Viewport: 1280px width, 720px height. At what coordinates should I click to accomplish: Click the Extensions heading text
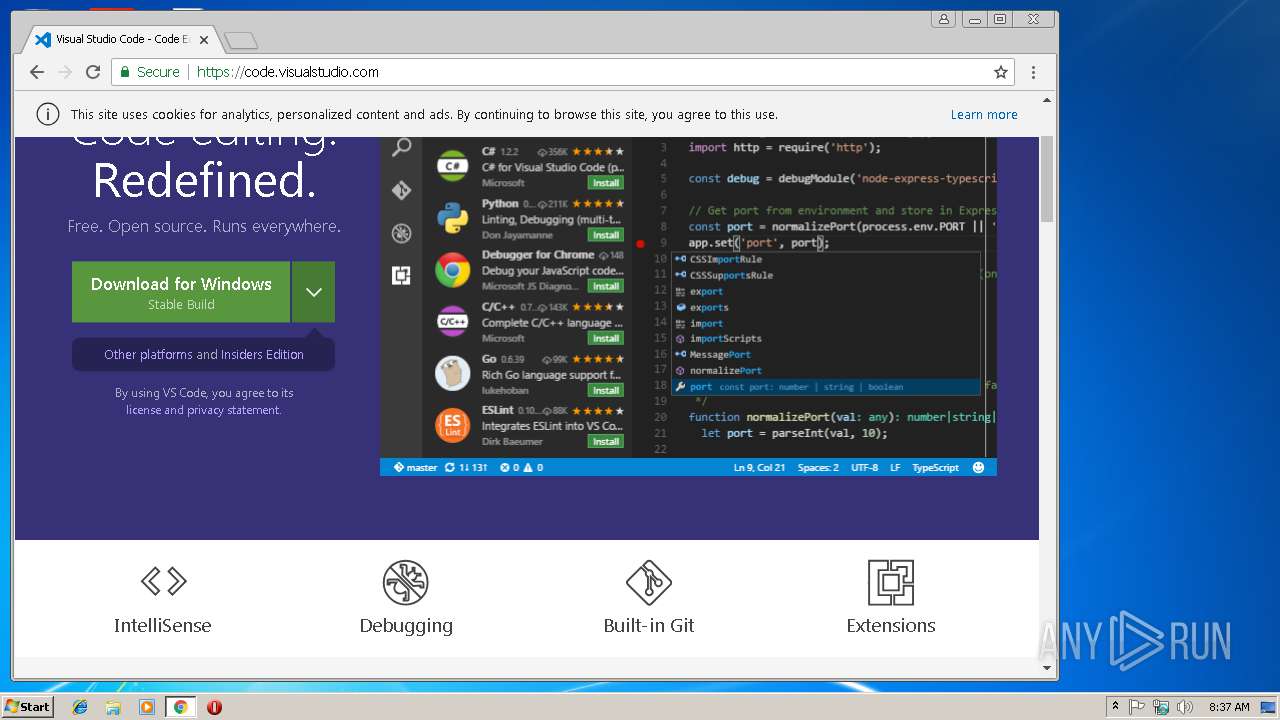point(891,626)
